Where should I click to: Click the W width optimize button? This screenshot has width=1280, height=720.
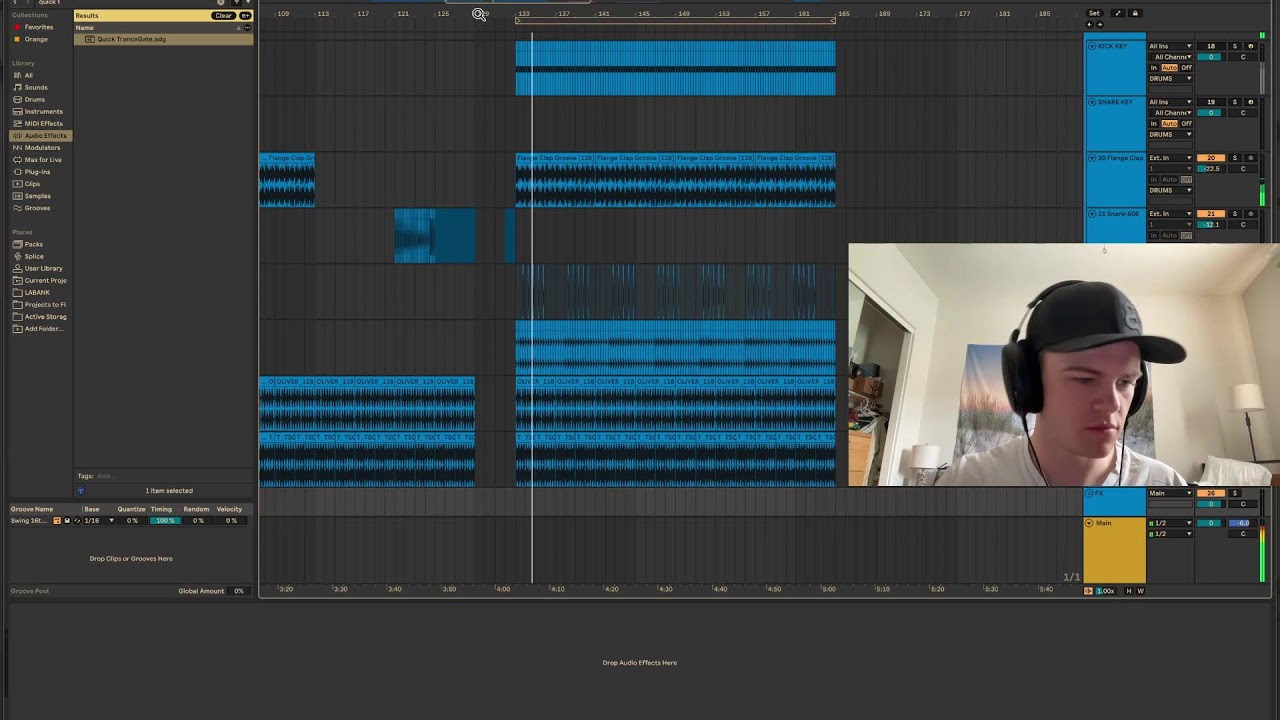1140,591
